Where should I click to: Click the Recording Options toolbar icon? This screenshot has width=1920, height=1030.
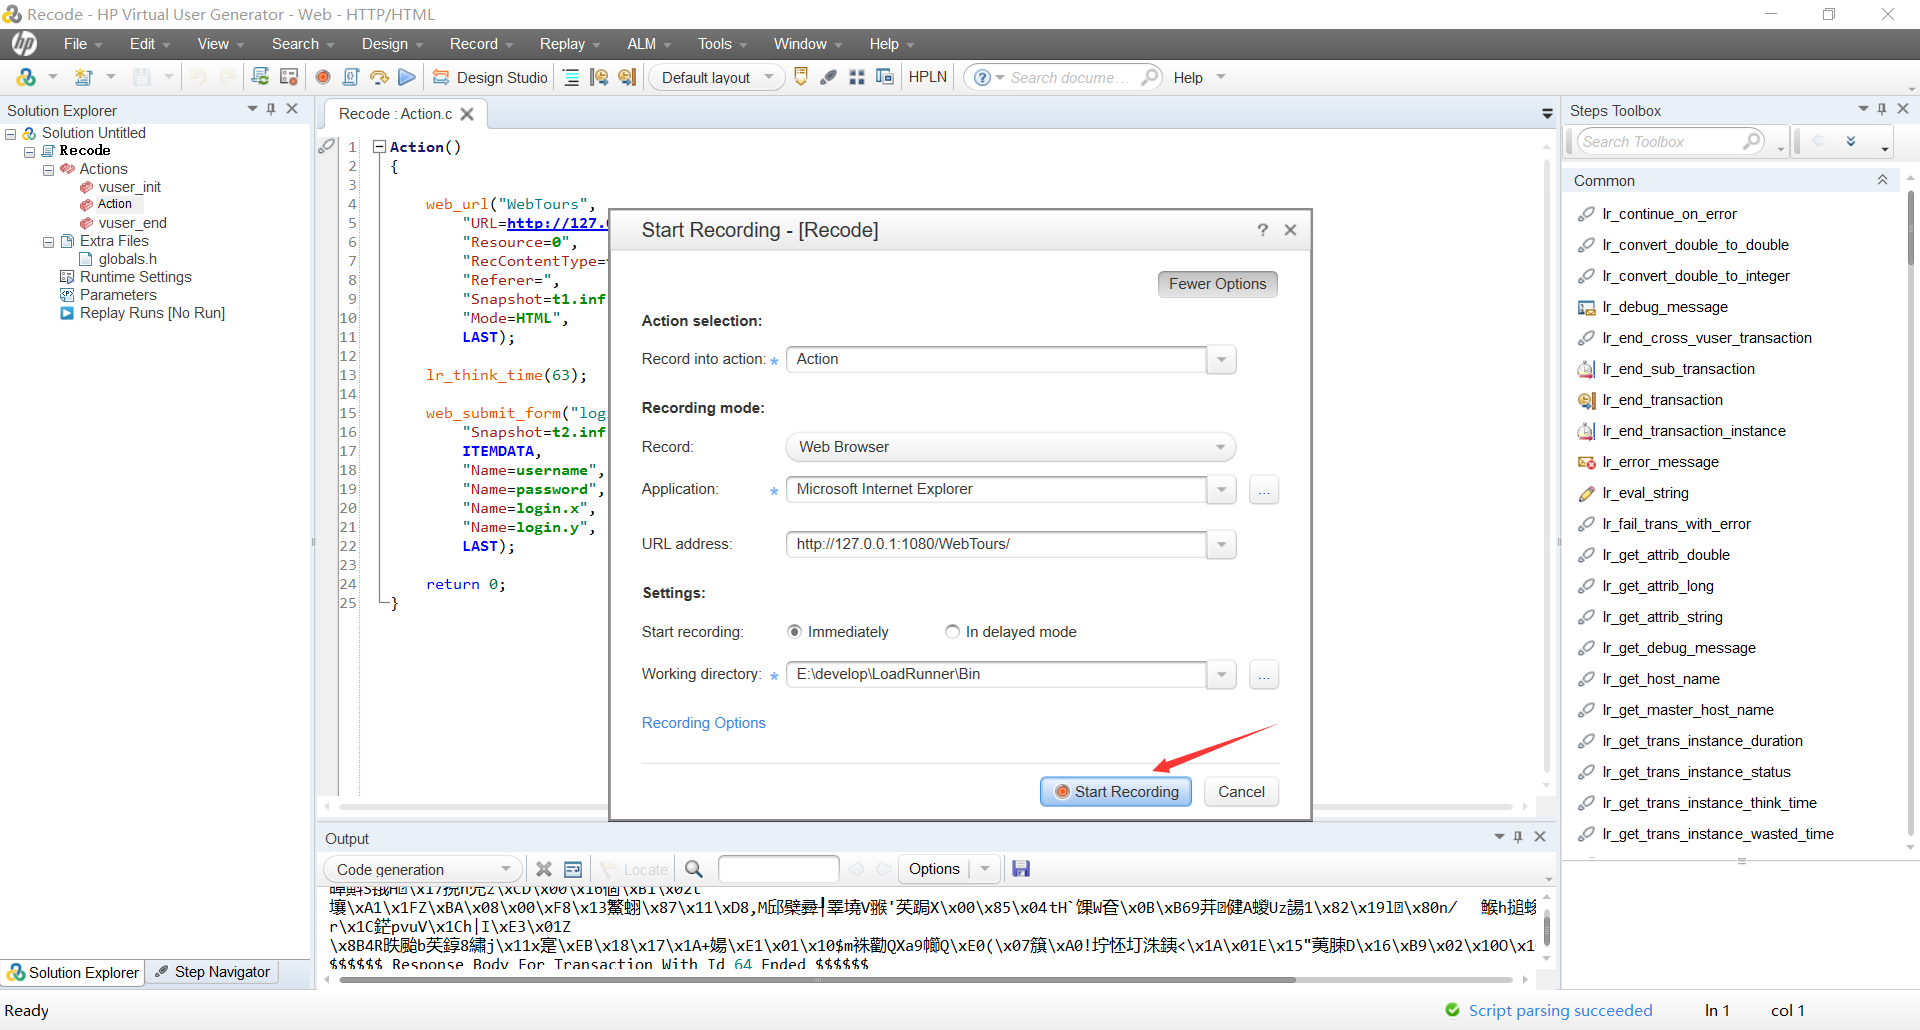tap(289, 77)
